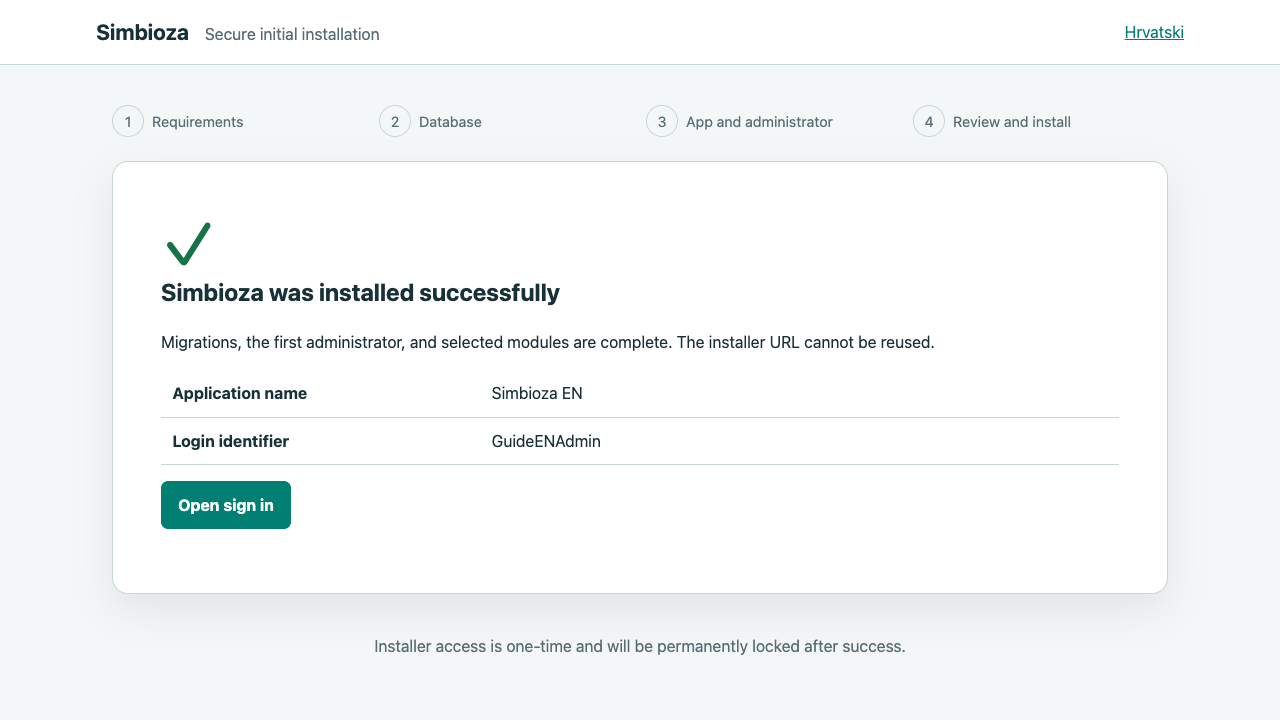Viewport: 1280px width, 720px height.
Task: Click the Database step label
Action: 450,122
